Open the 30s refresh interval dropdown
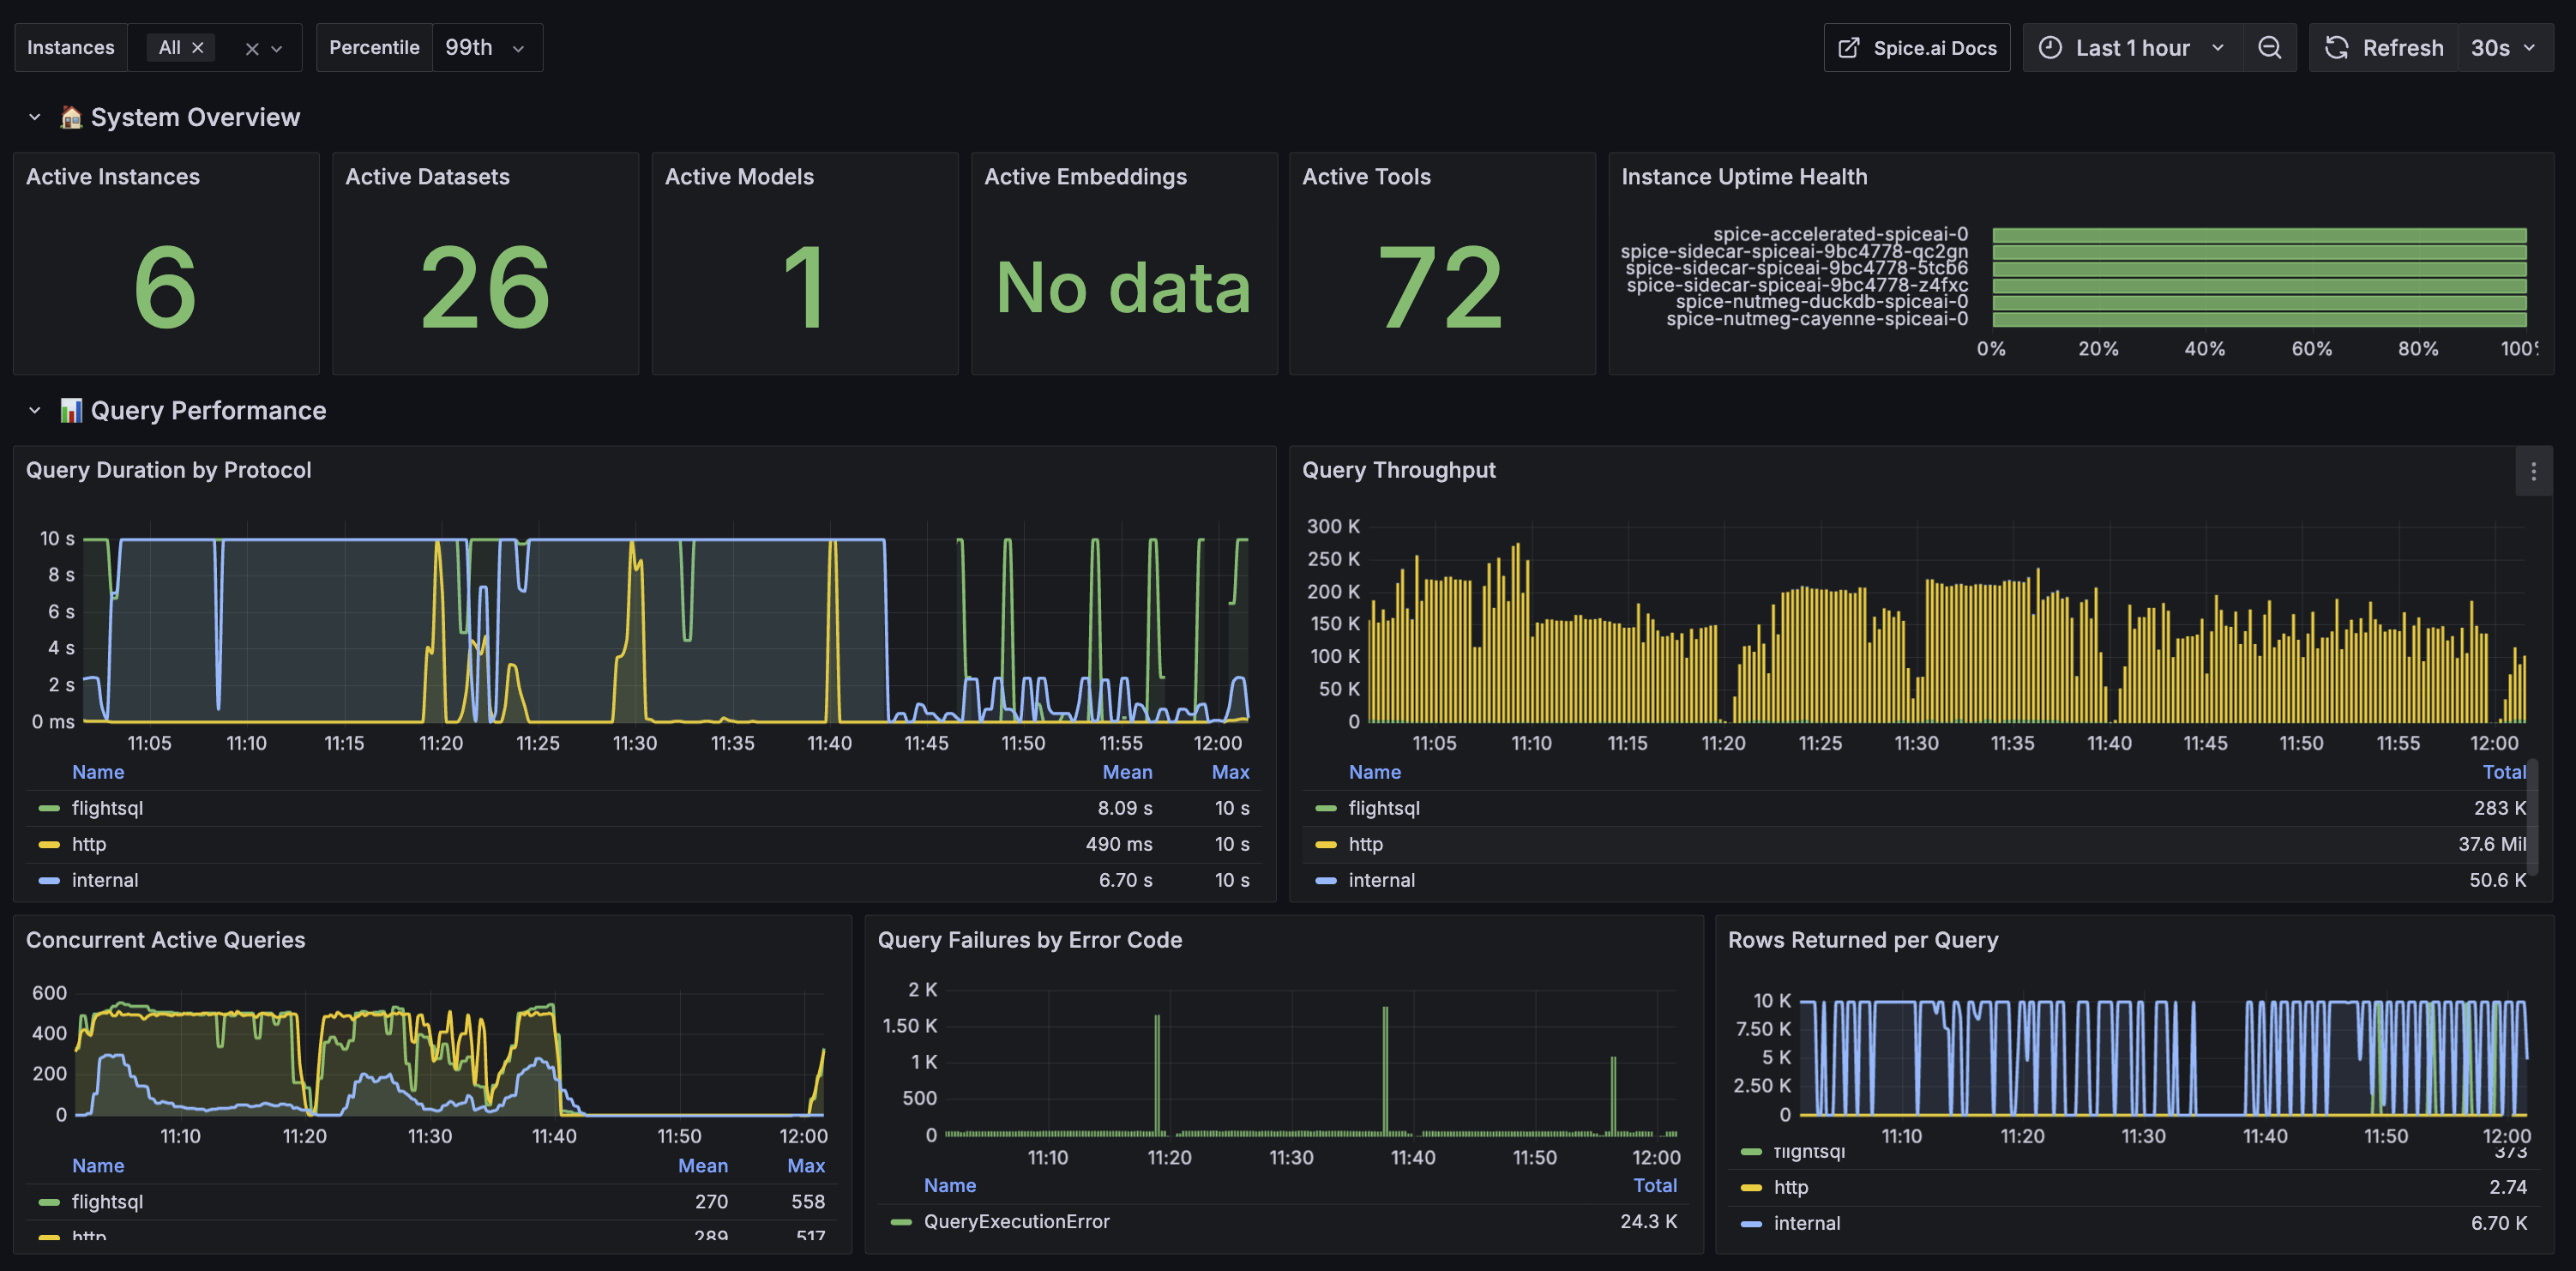2576x1271 pixels. pos(2503,48)
